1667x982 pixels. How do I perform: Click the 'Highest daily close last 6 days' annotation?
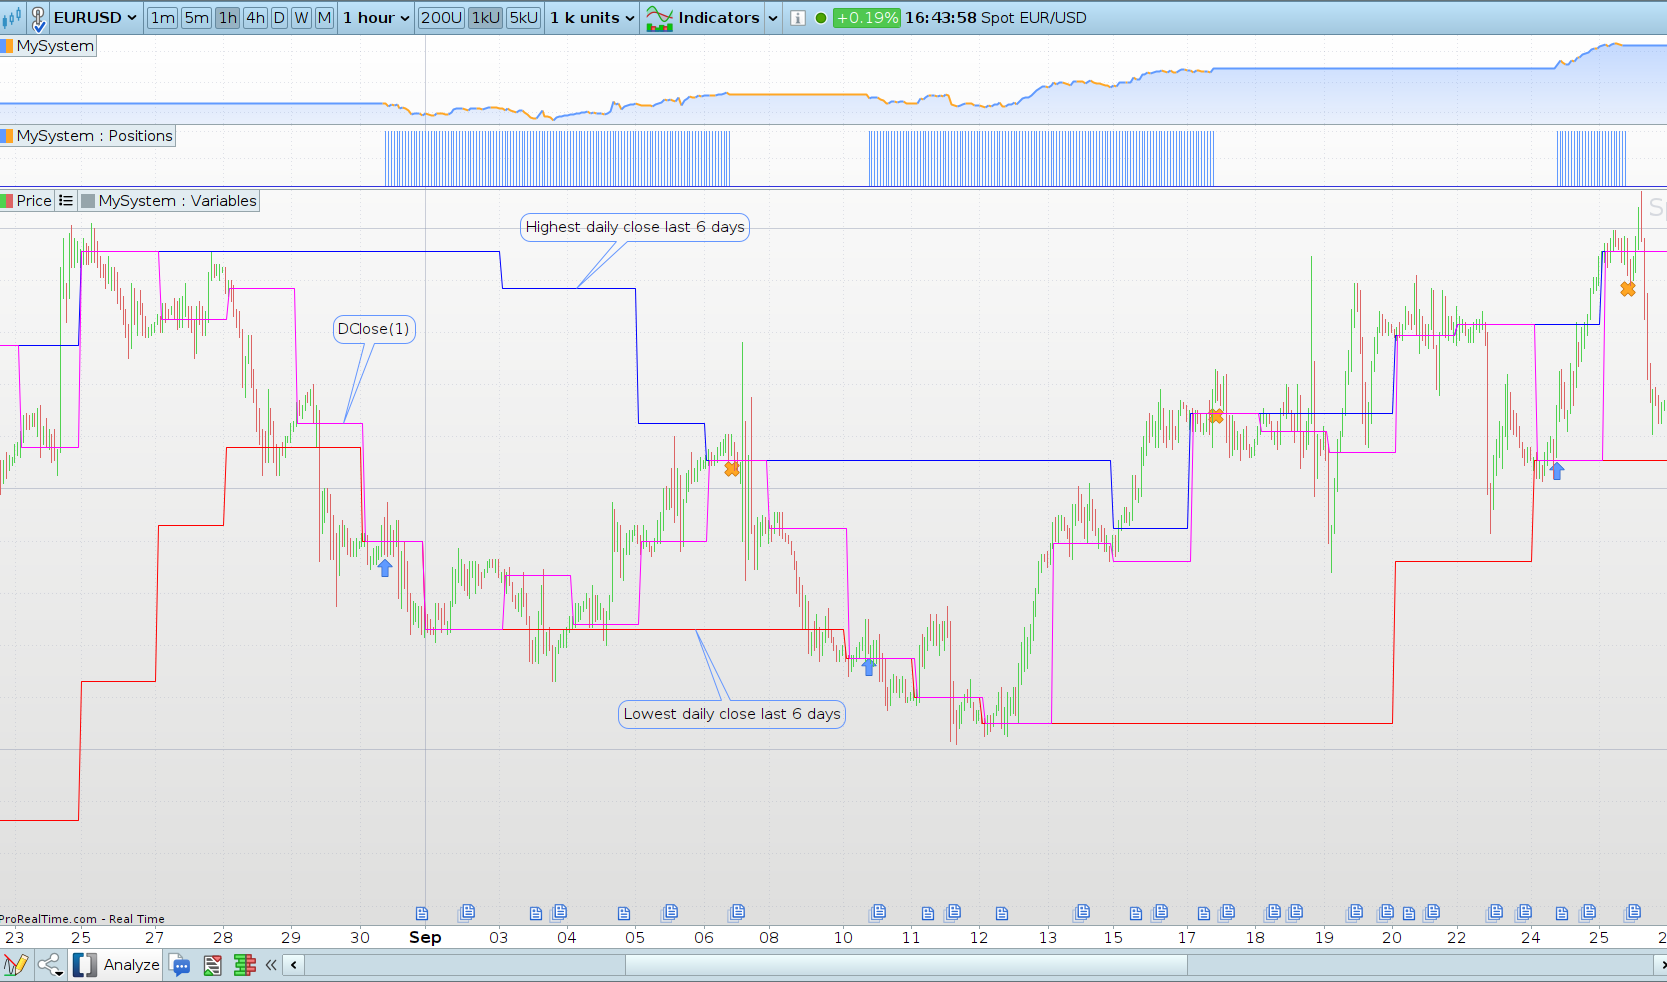635,227
